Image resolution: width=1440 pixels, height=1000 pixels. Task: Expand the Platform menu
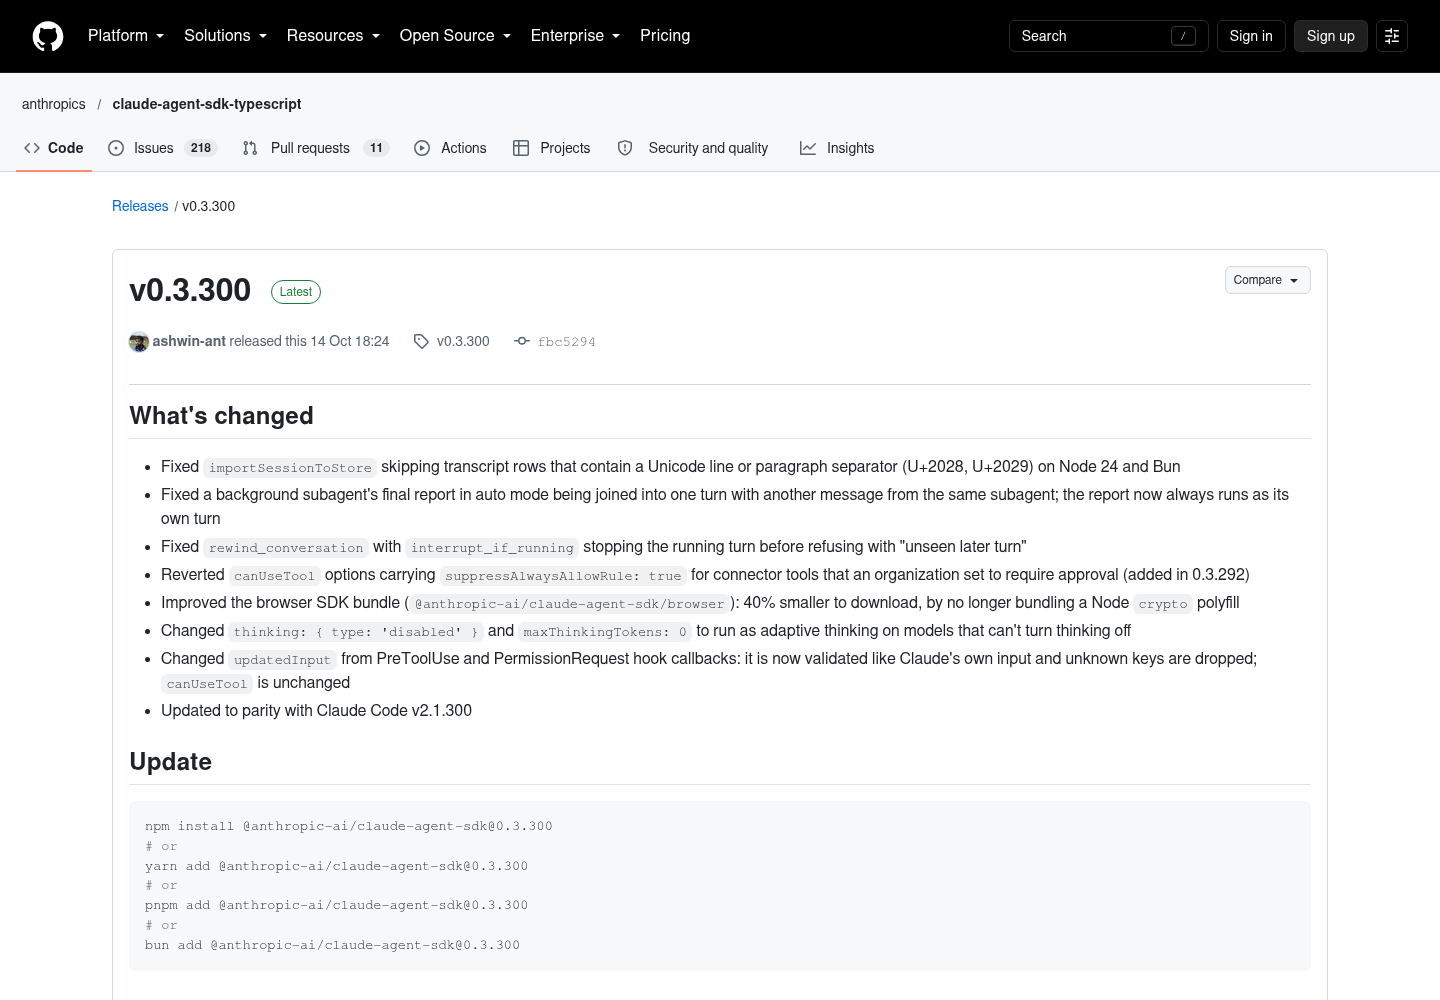click(x=126, y=36)
